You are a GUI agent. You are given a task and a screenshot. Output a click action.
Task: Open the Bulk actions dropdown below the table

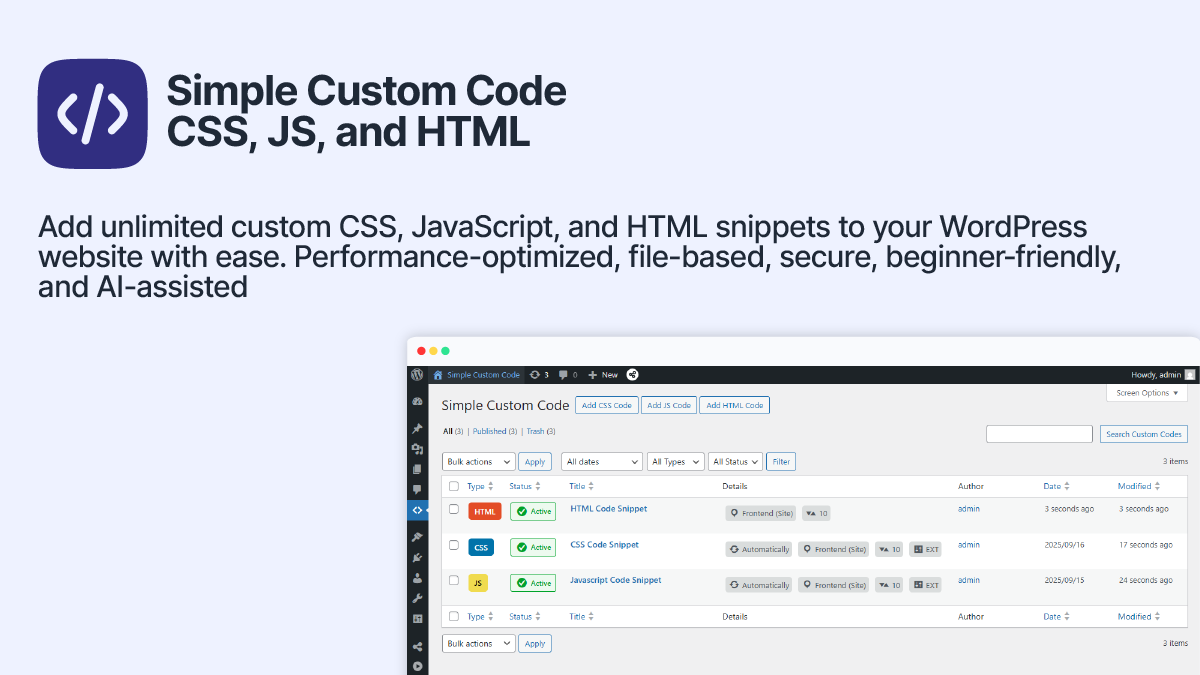tap(479, 644)
